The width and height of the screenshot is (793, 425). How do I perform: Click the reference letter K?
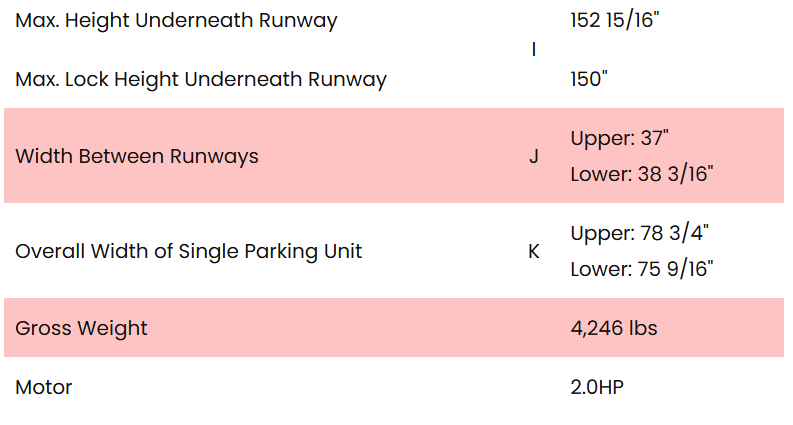(534, 251)
